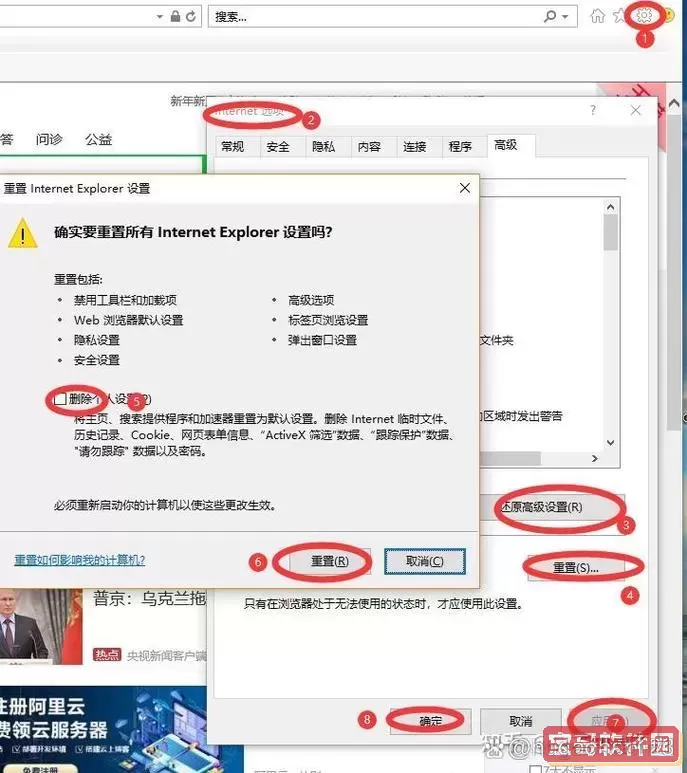Image resolution: width=687 pixels, height=773 pixels.
Task: Open the search provider dropdown arrow
Action: [565, 17]
